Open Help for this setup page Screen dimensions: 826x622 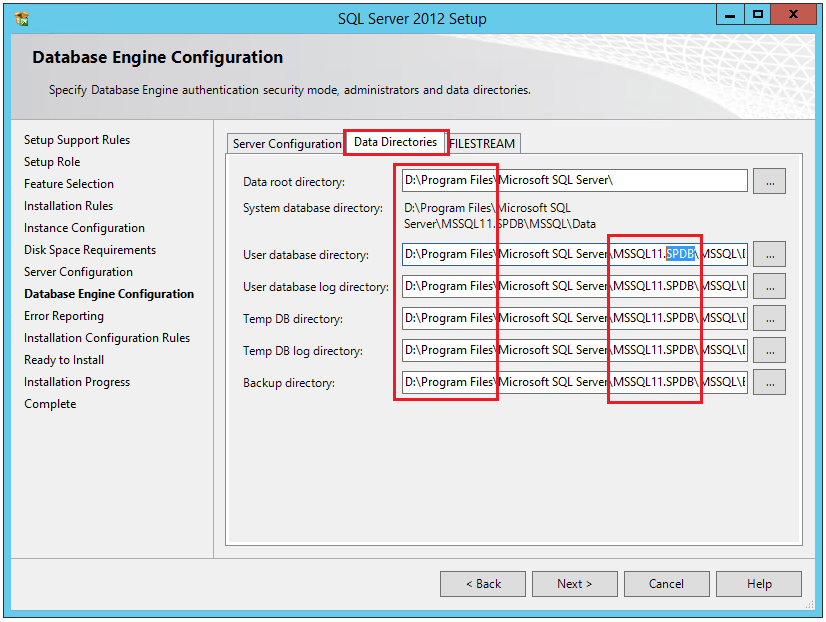(759, 584)
